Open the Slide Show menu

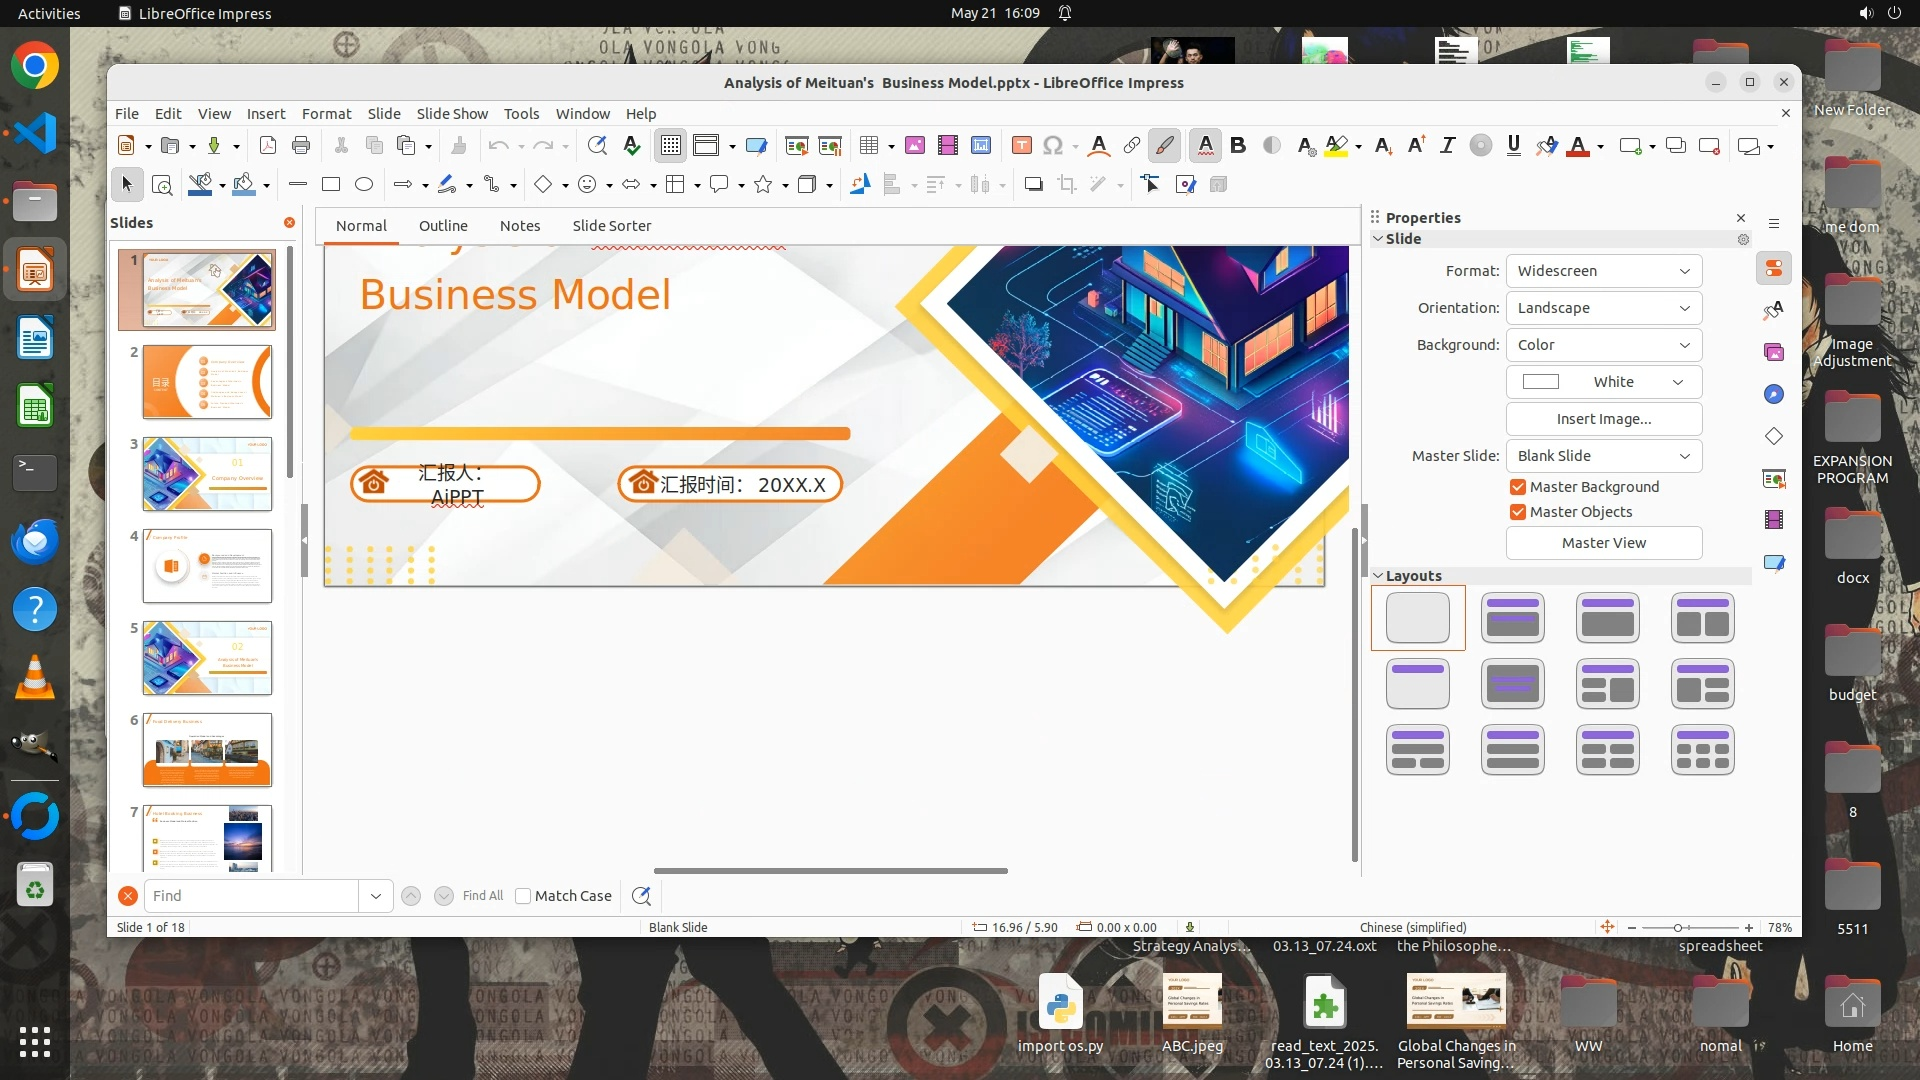pos(452,114)
